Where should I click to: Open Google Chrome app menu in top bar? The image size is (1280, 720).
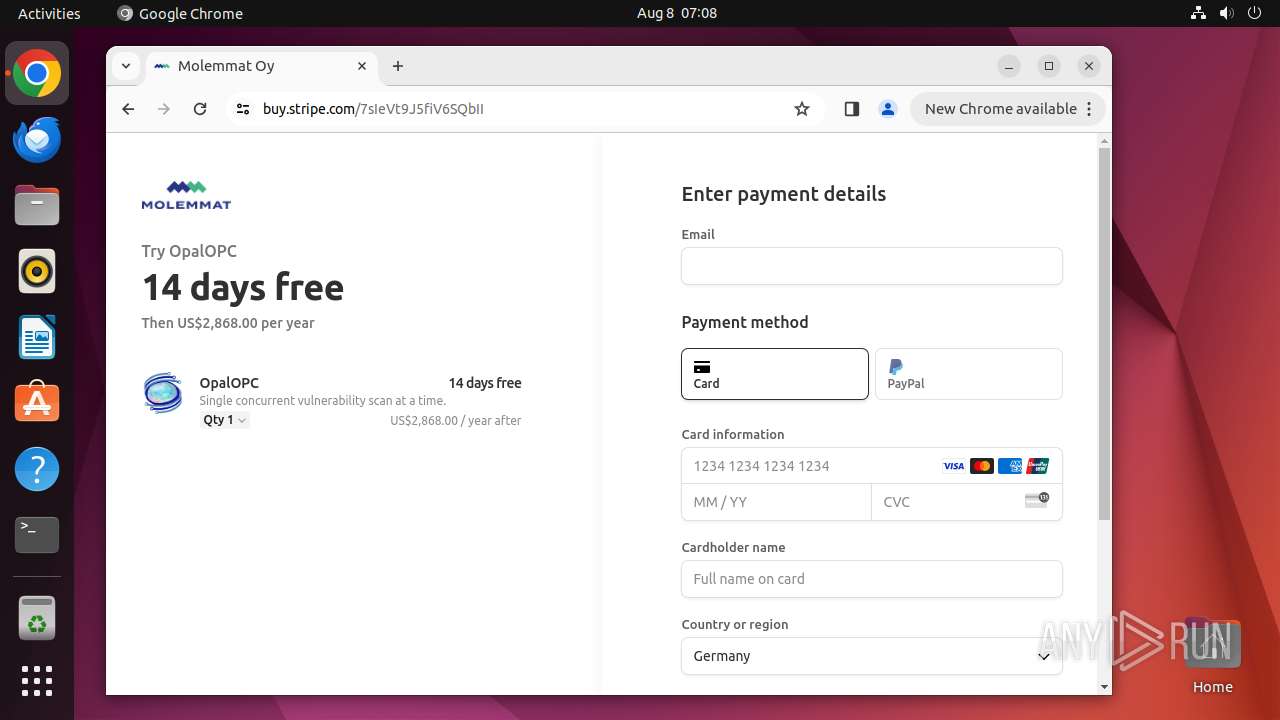tap(180, 13)
